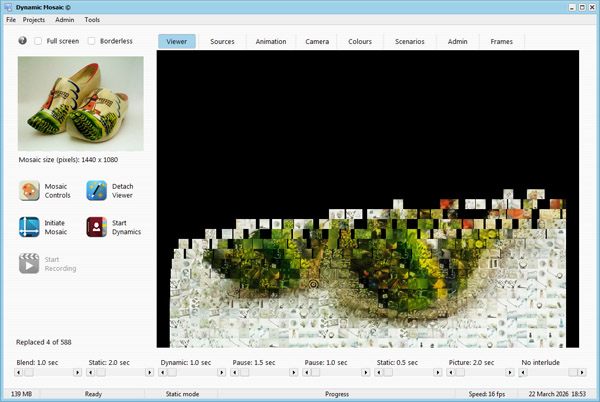Switch to the Sources tab
This screenshot has width=600, height=402.
222,41
